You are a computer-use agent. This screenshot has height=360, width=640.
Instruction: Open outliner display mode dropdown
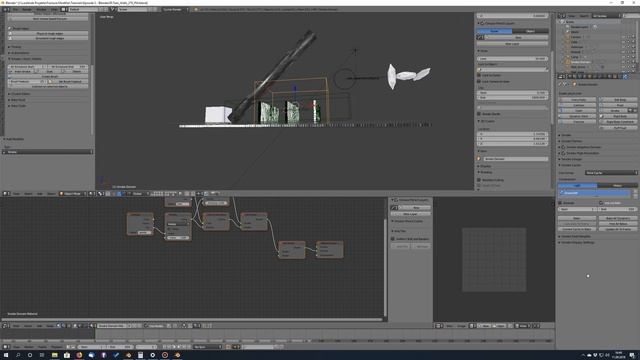pos(606,16)
